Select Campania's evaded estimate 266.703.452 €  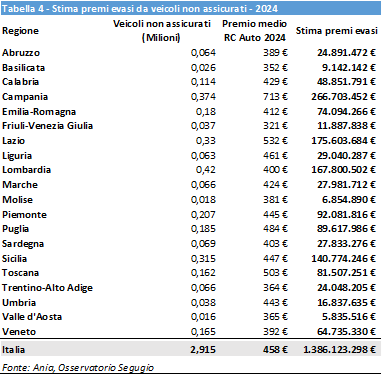pos(343,97)
